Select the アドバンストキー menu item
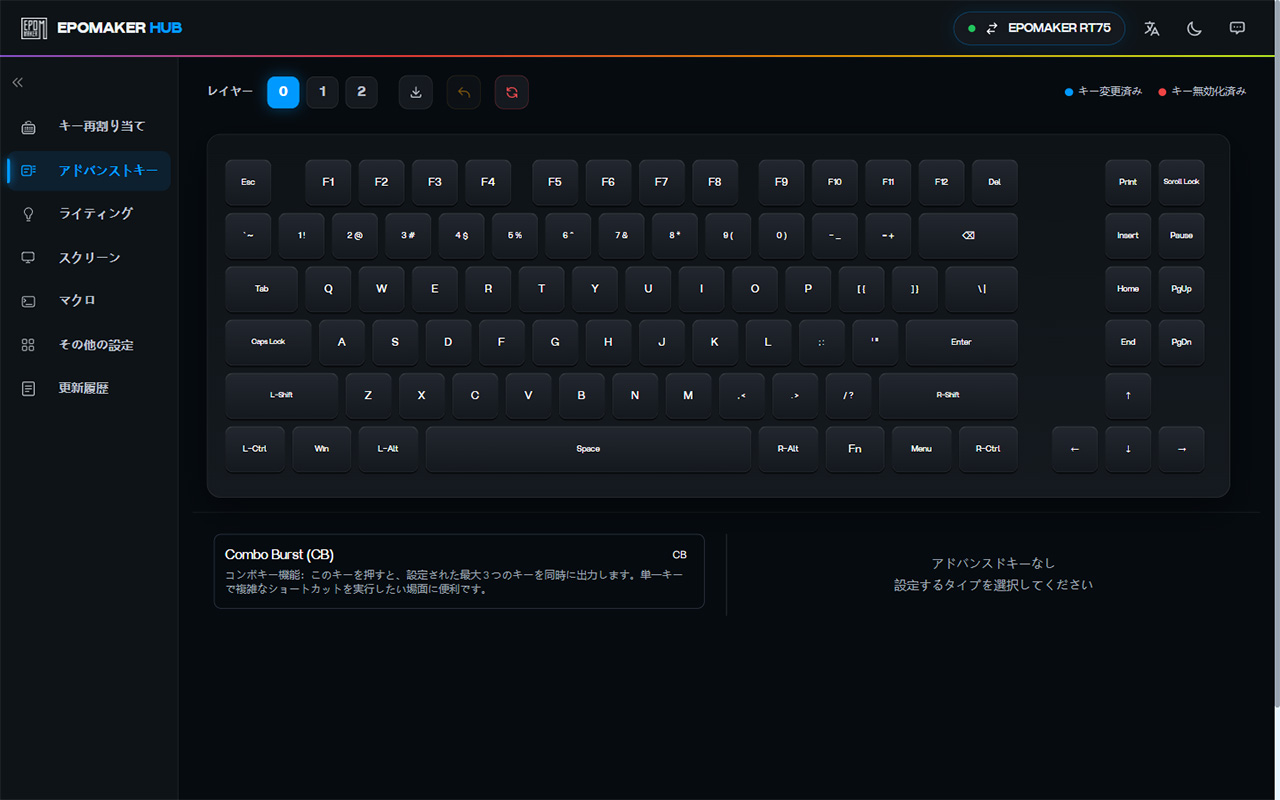Screen dimensions: 1280x800 tap(89, 171)
